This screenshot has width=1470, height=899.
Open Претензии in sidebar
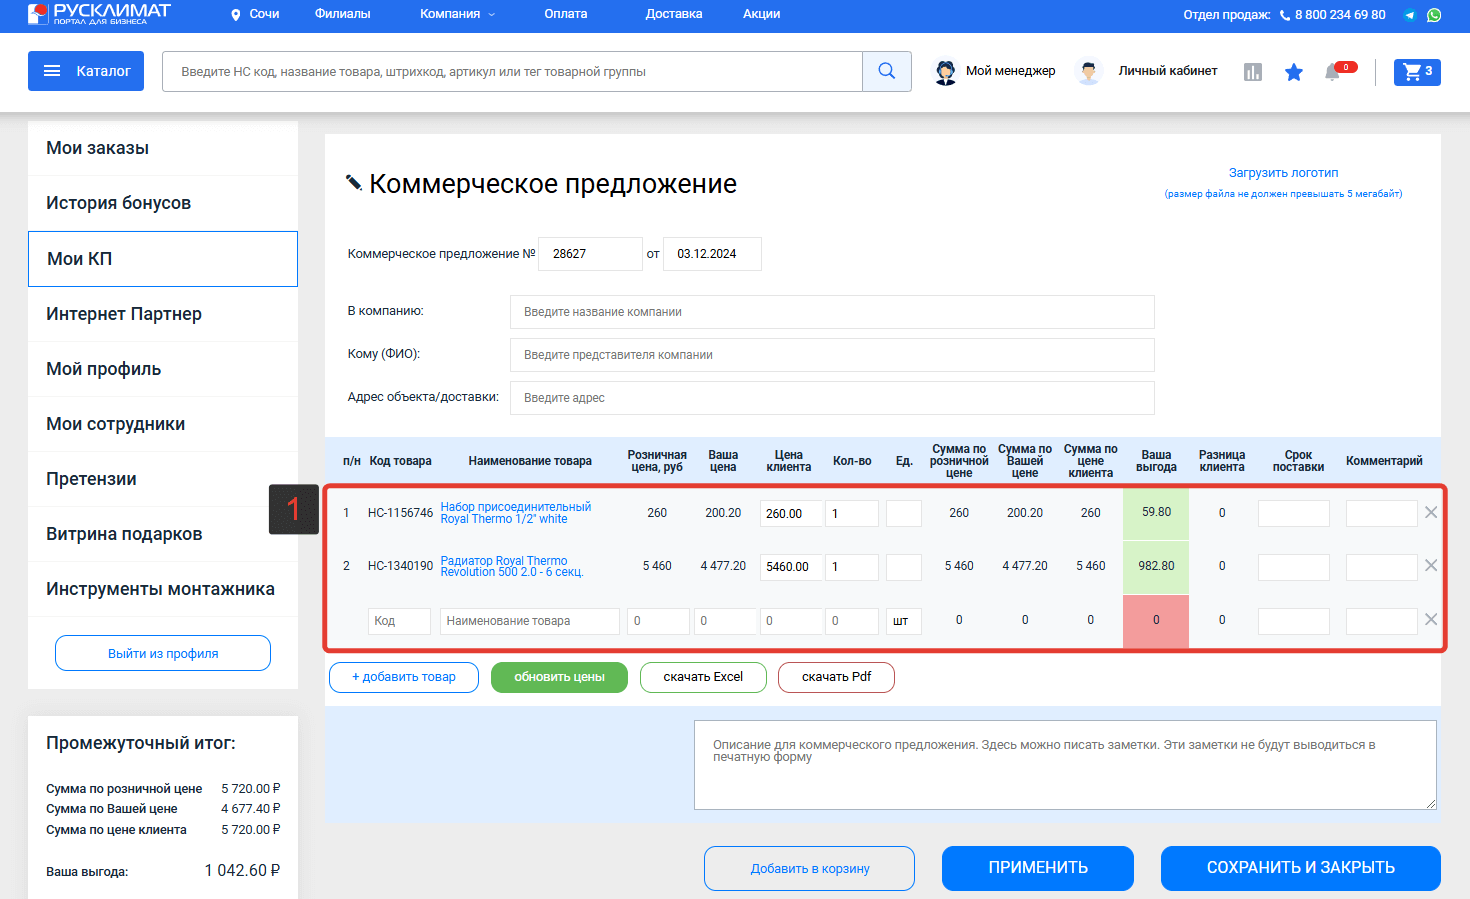(x=163, y=479)
